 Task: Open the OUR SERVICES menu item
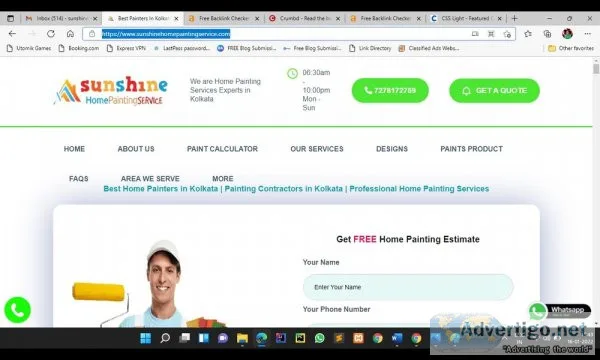click(317, 149)
